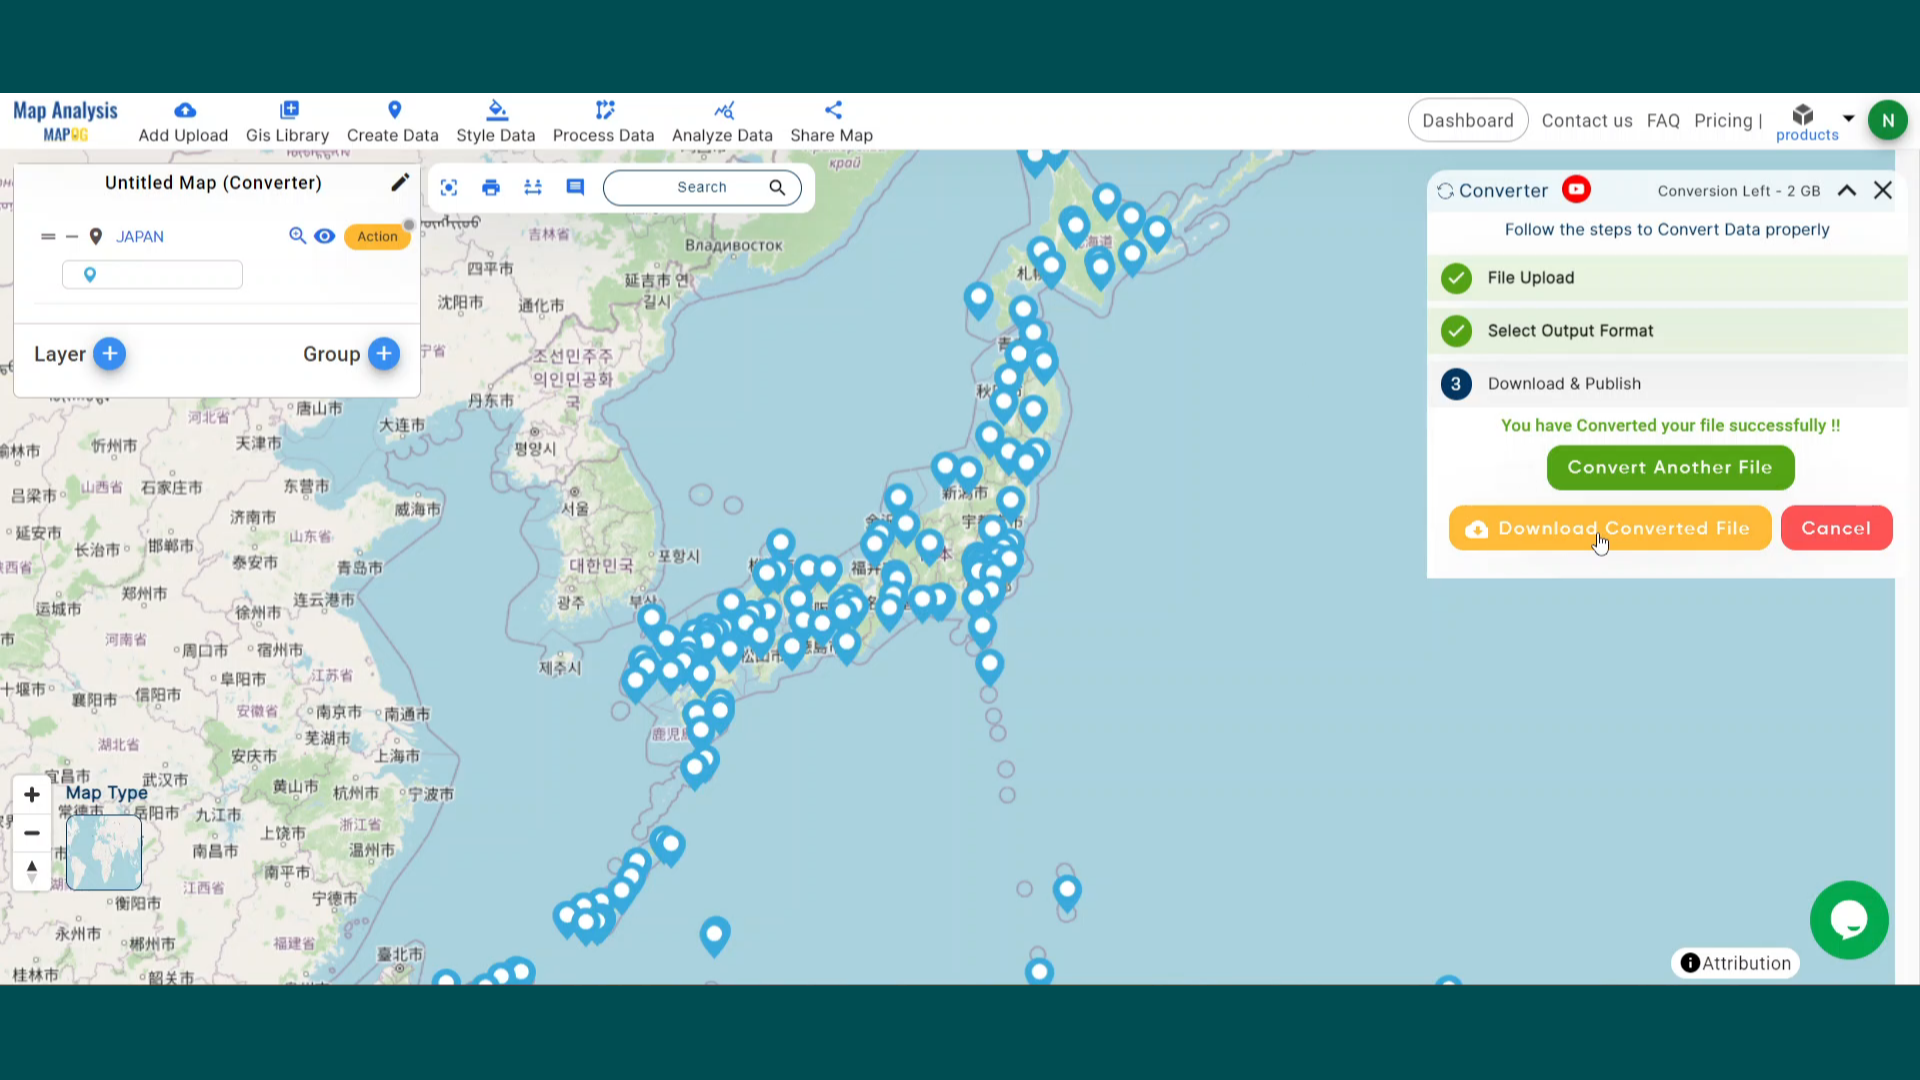Image resolution: width=1920 pixels, height=1080 pixels.
Task: Click Convert Another File button
Action: tap(1670, 467)
